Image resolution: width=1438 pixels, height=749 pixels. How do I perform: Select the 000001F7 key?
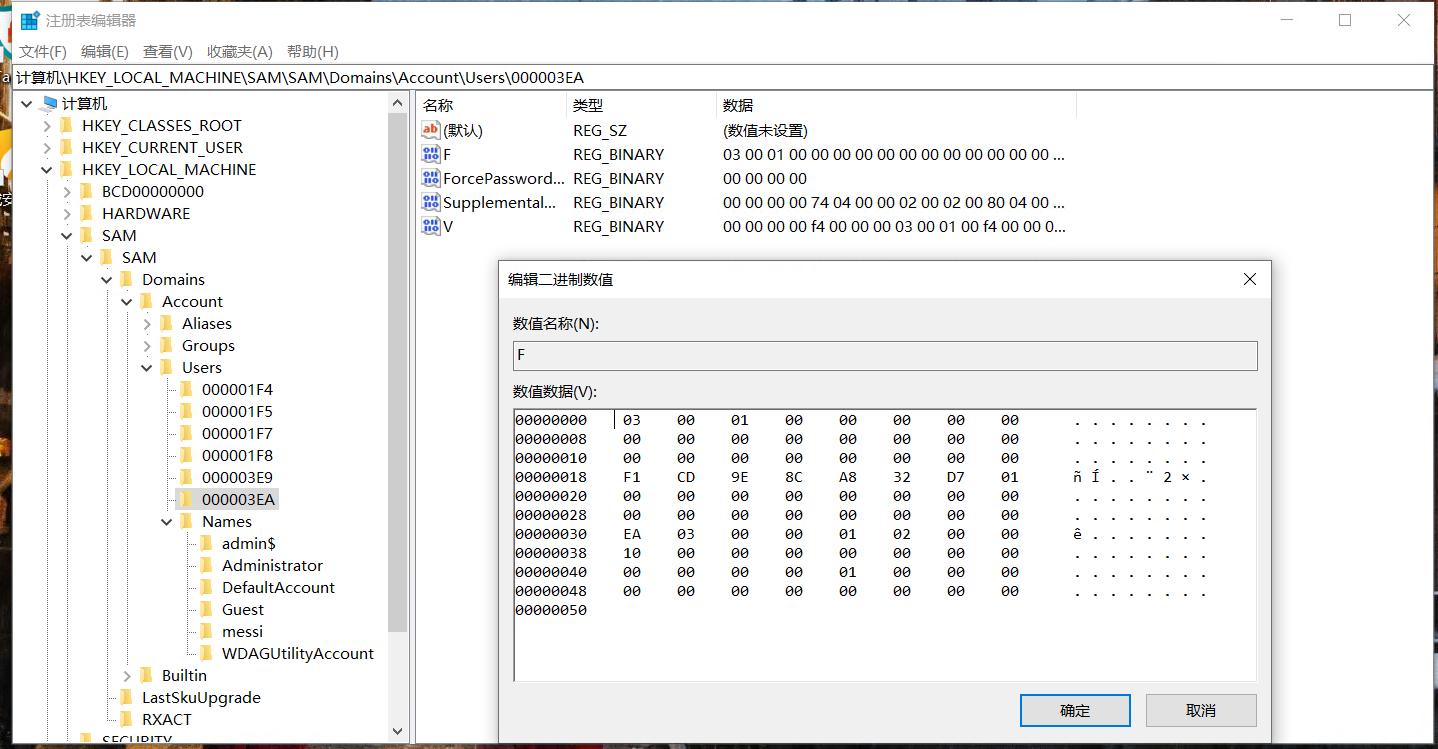point(237,433)
